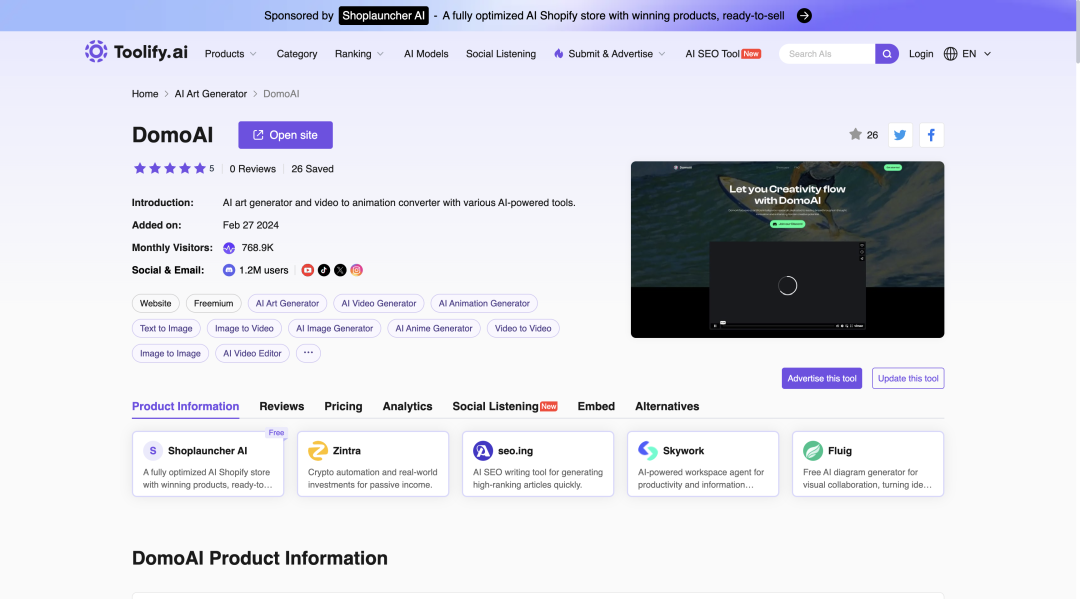Go to Home breadcrumb
The width and height of the screenshot is (1080, 599).
(145, 94)
